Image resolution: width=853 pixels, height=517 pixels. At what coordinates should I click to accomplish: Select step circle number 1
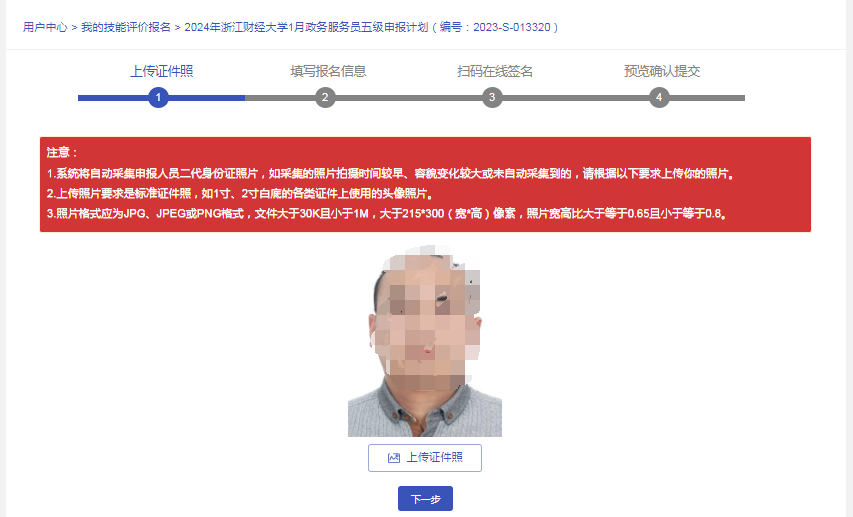[158, 97]
